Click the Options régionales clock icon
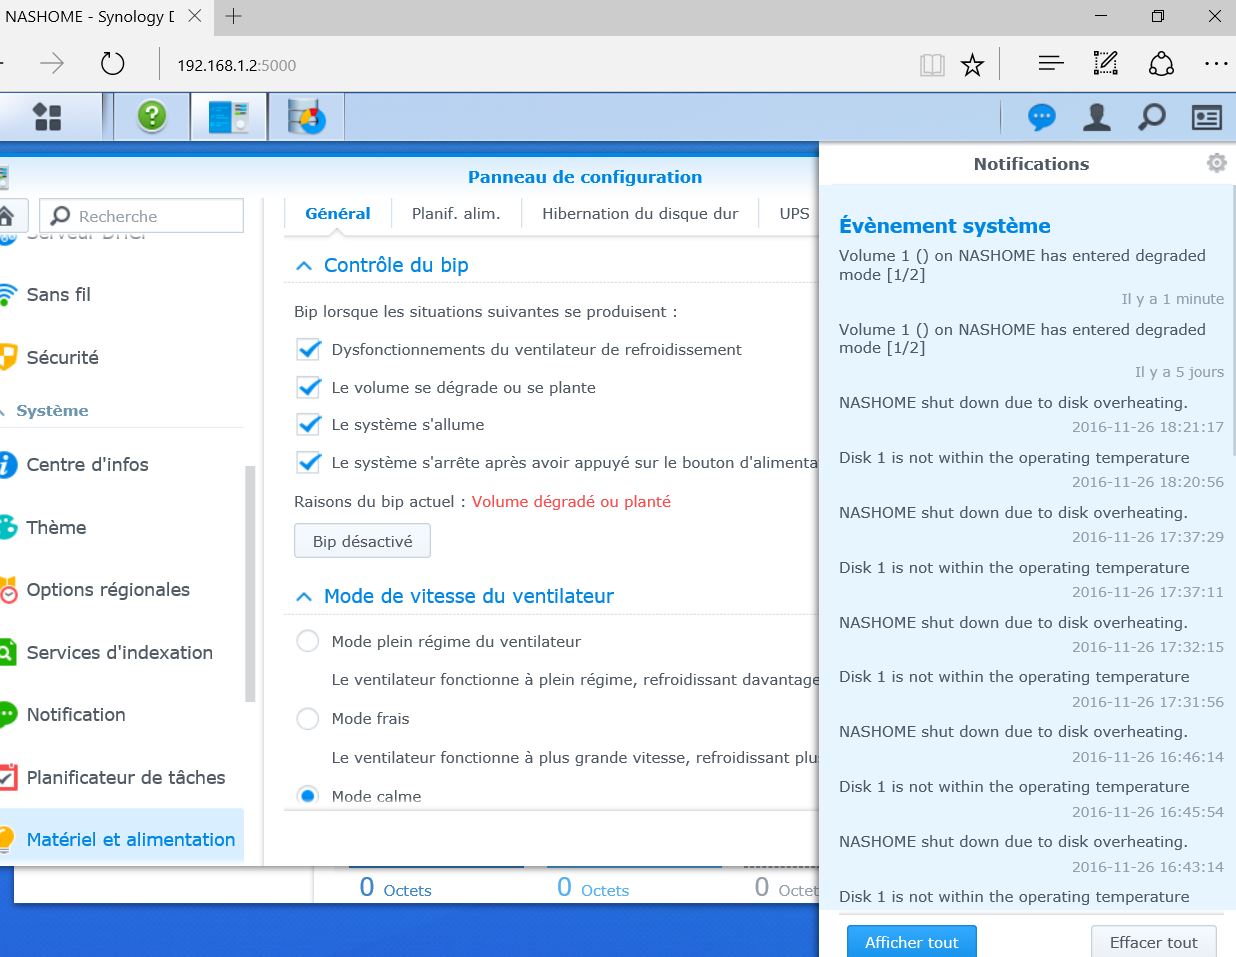The image size is (1236, 957). (8, 590)
